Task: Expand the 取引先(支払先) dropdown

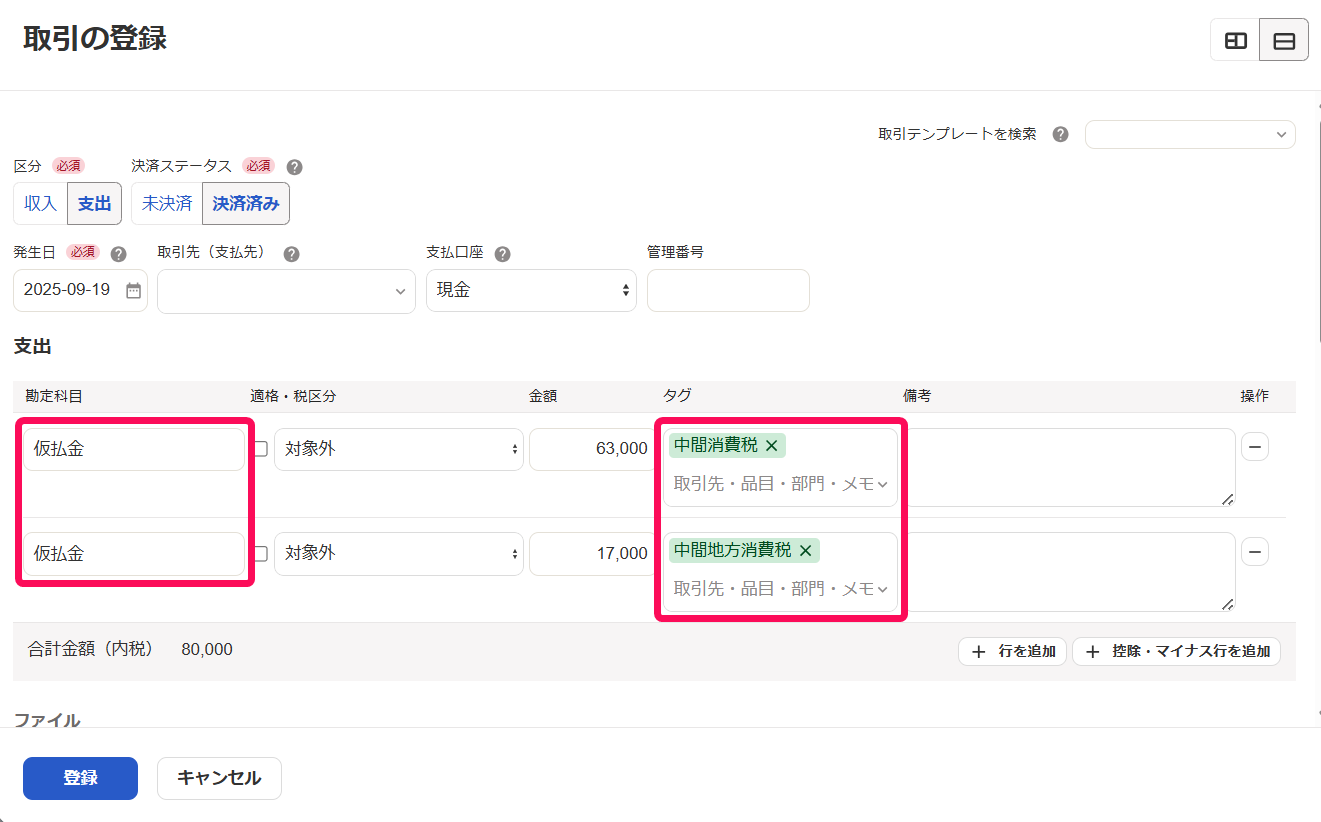Action: point(286,291)
